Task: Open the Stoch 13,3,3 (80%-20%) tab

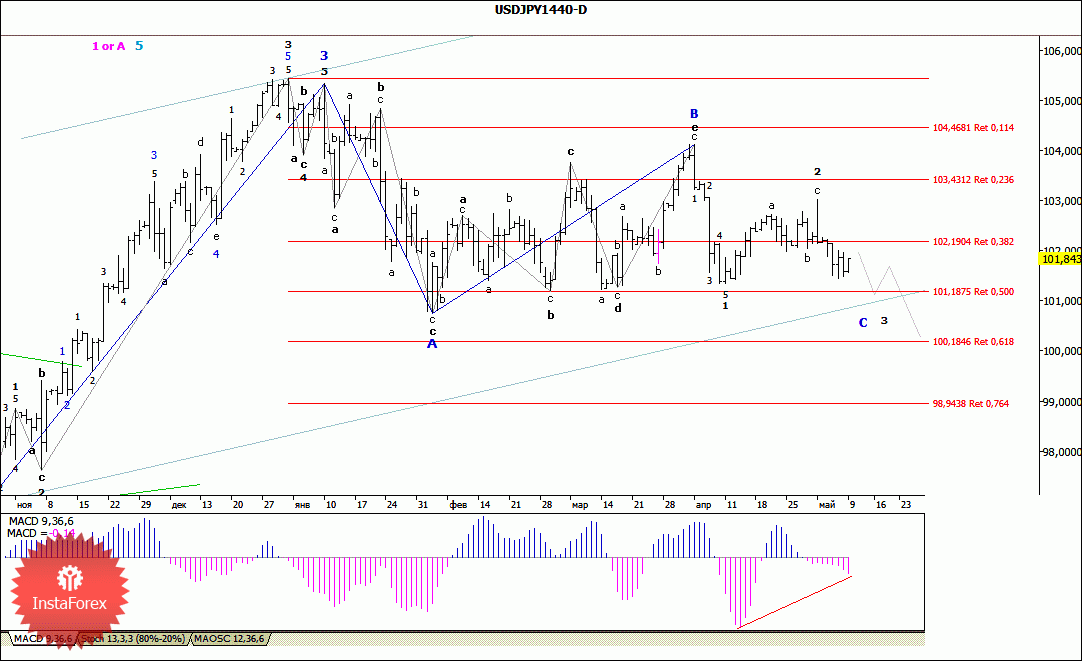Action: pyautogui.click(x=133, y=639)
